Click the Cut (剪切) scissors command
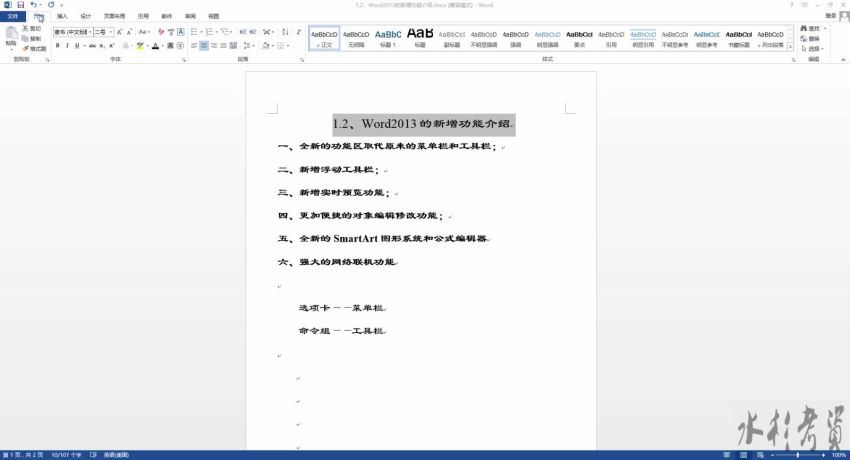Image resolution: width=850 pixels, height=460 pixels. coord(31,28)
